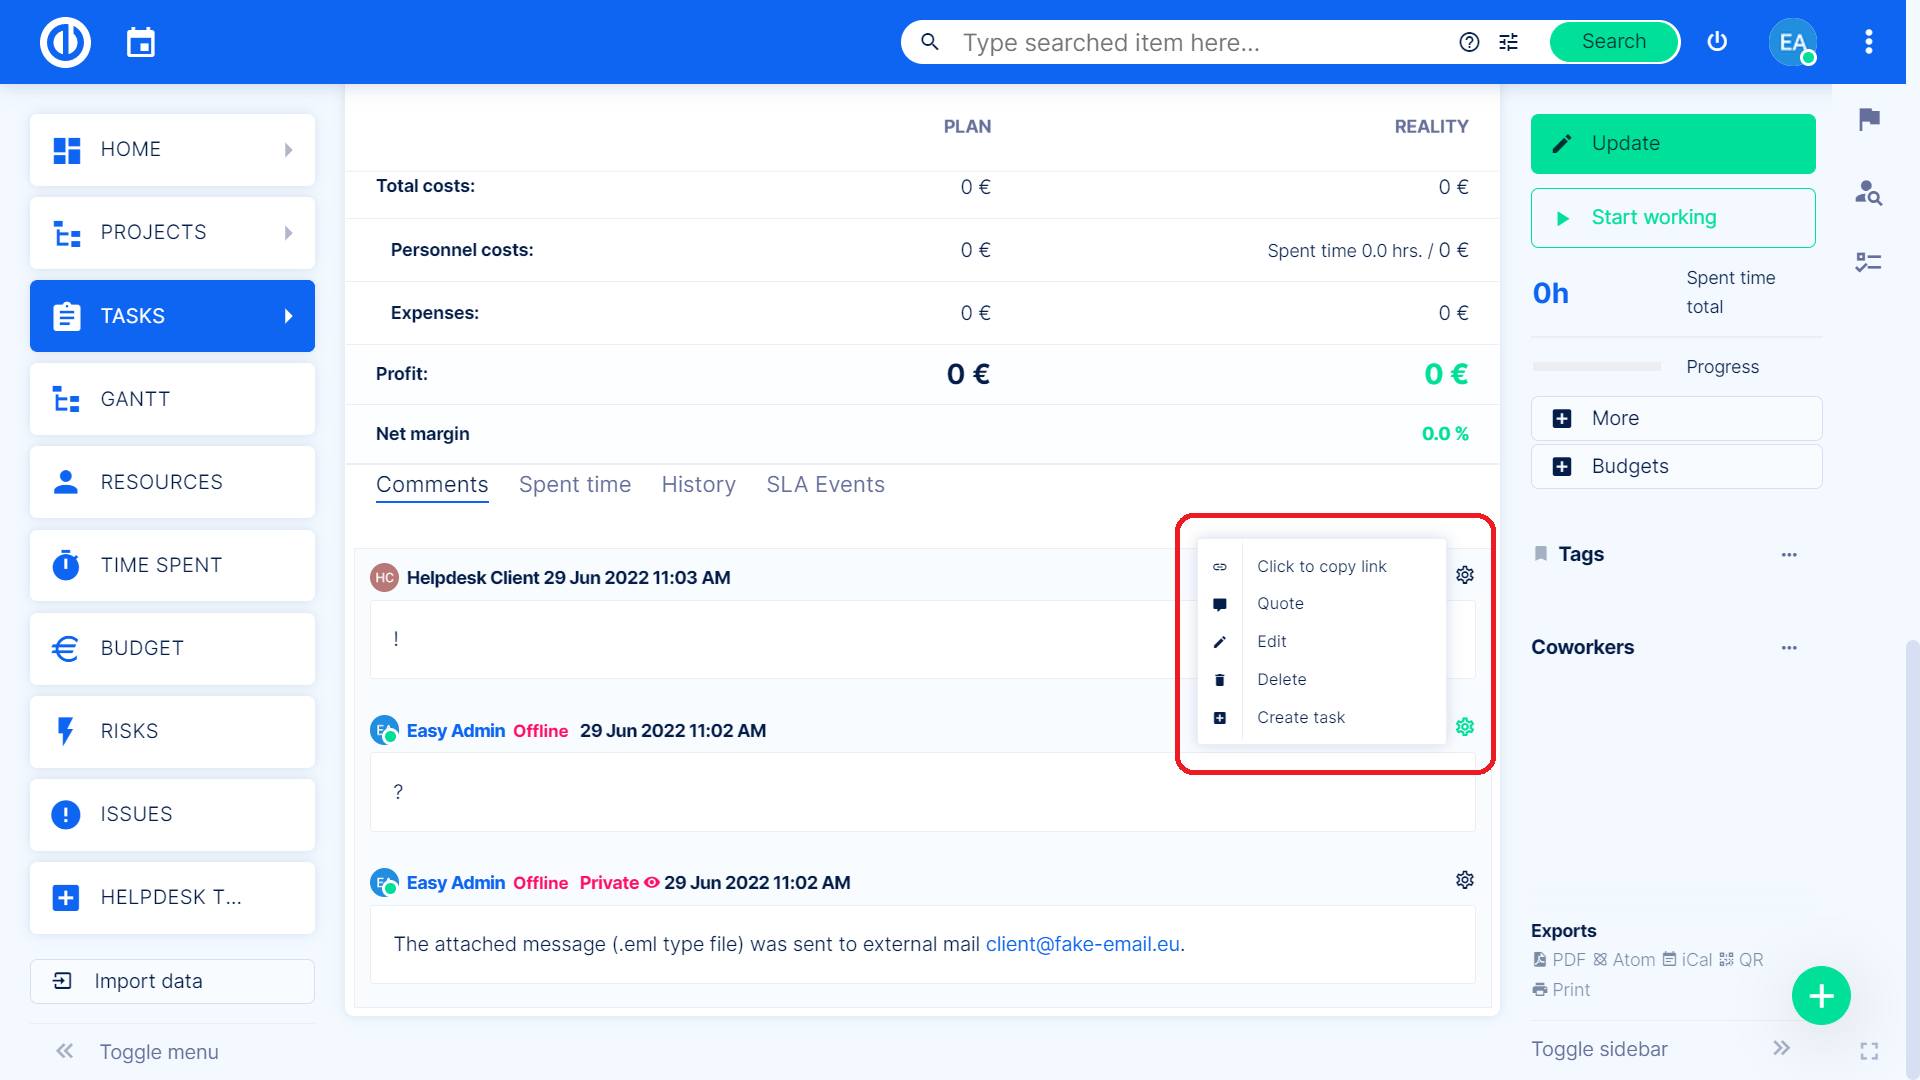Open gear menu for Helpdesk Client comment
The height and width of the screenshot is (1080, 1920).
(1465, 575)
